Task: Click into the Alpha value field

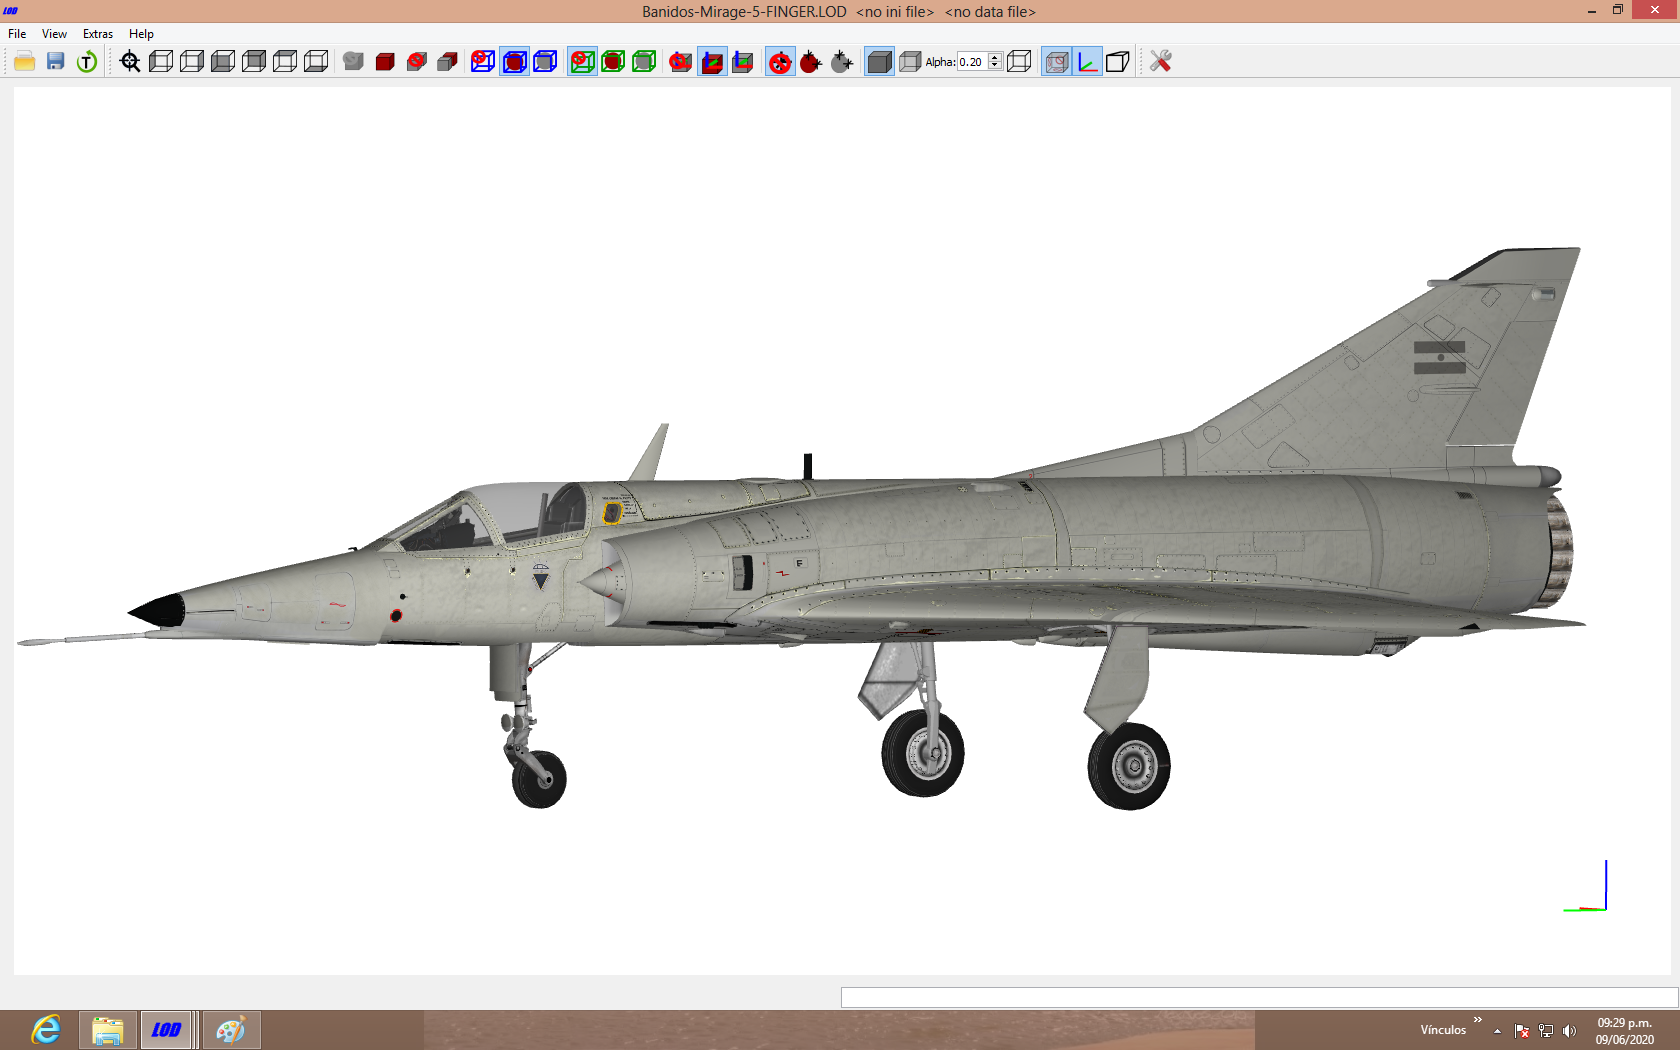Action: (x=972, y=62)
